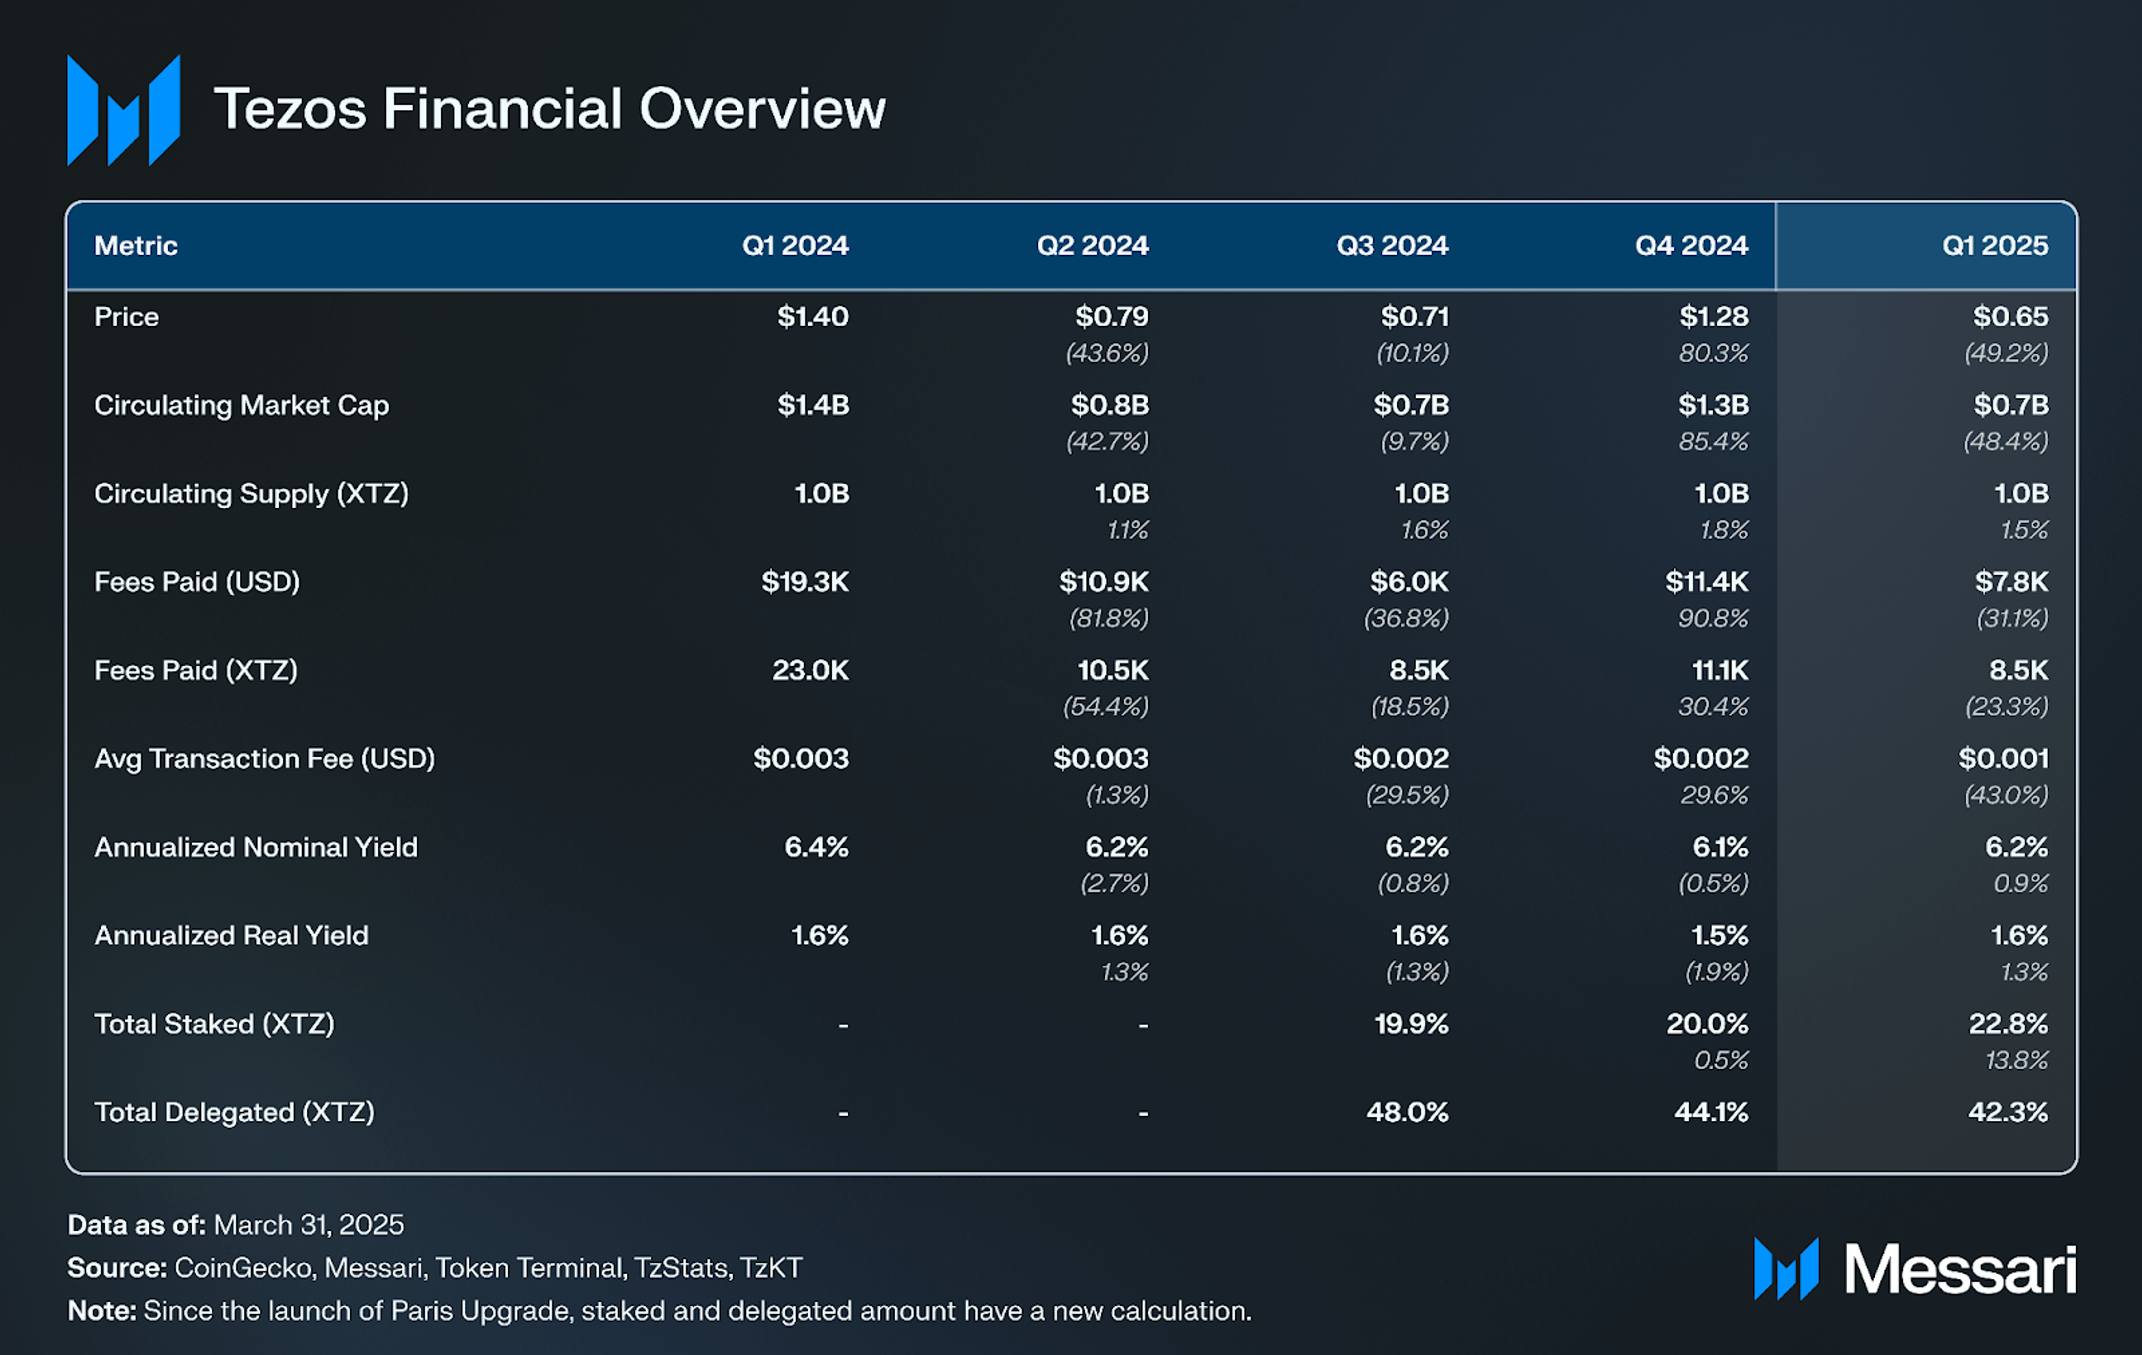Click the 'Total Staked (XTZ)' row label
This screenshot has height=1355, width=2142.
tap(215, 1024)
